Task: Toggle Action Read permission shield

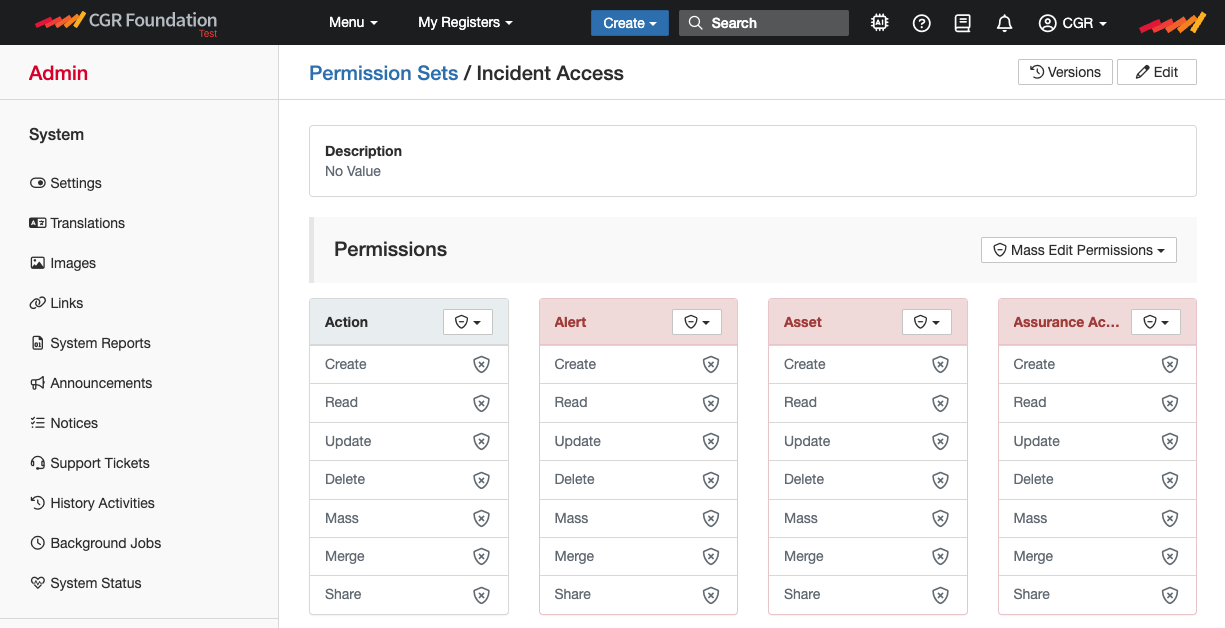Action: pyautogui.click(x=481, y=403)
